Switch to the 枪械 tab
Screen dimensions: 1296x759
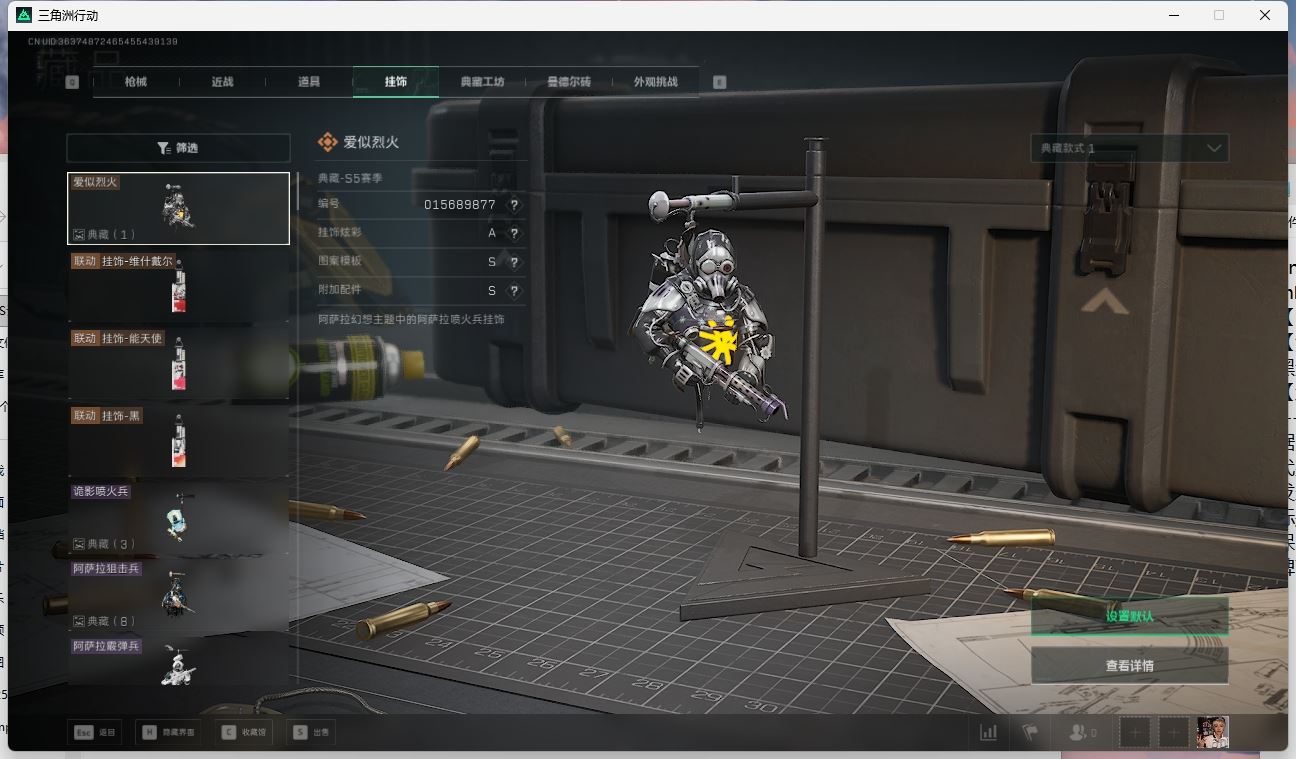tap(136, 82)
